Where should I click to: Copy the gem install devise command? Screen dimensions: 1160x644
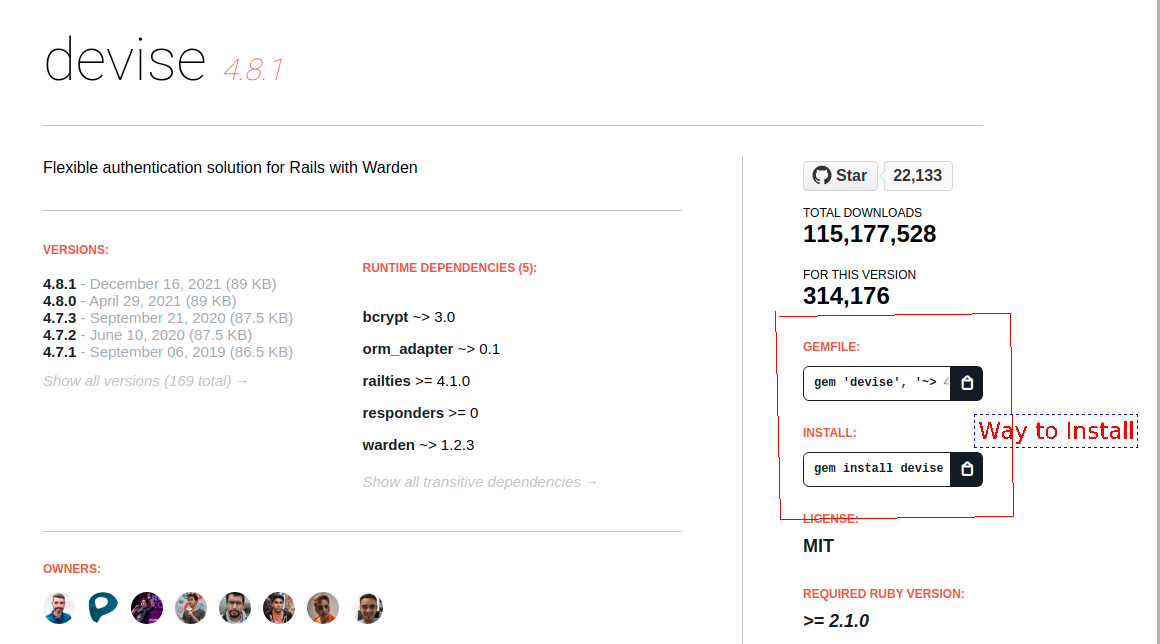click(966, 470)
